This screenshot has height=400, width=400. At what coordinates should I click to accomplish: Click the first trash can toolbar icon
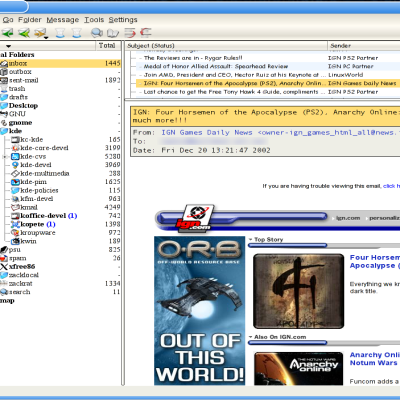(60, 33)
